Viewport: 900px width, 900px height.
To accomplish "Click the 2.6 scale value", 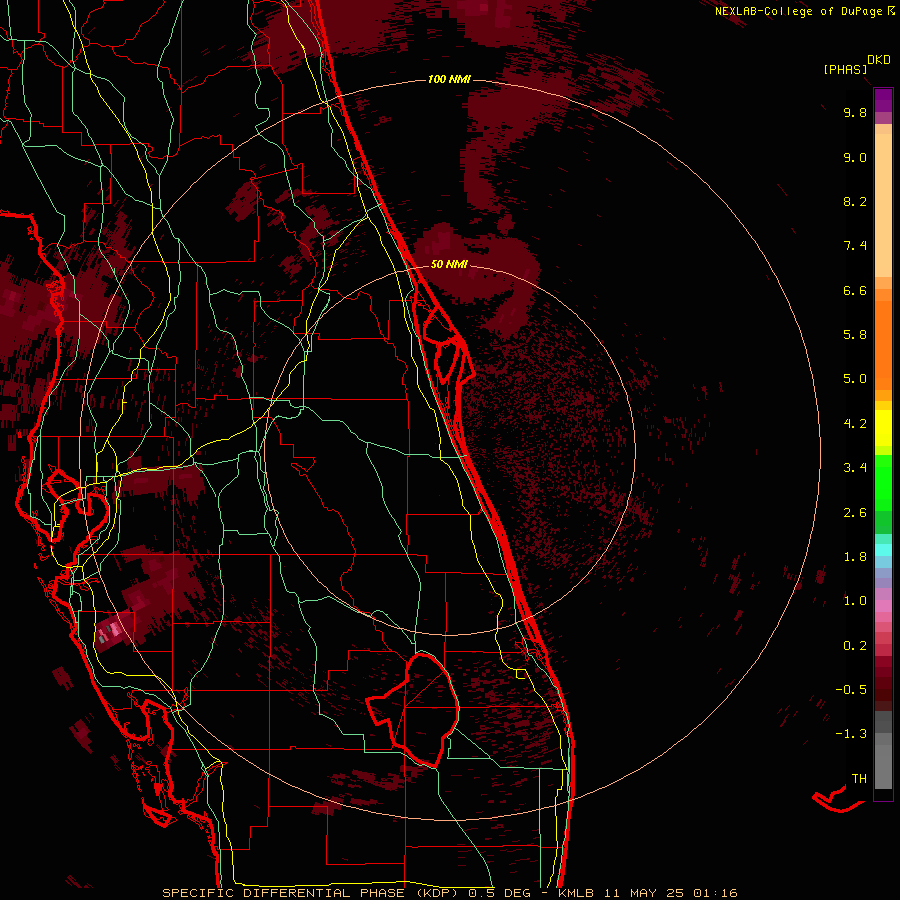I will tap(855, 513).
